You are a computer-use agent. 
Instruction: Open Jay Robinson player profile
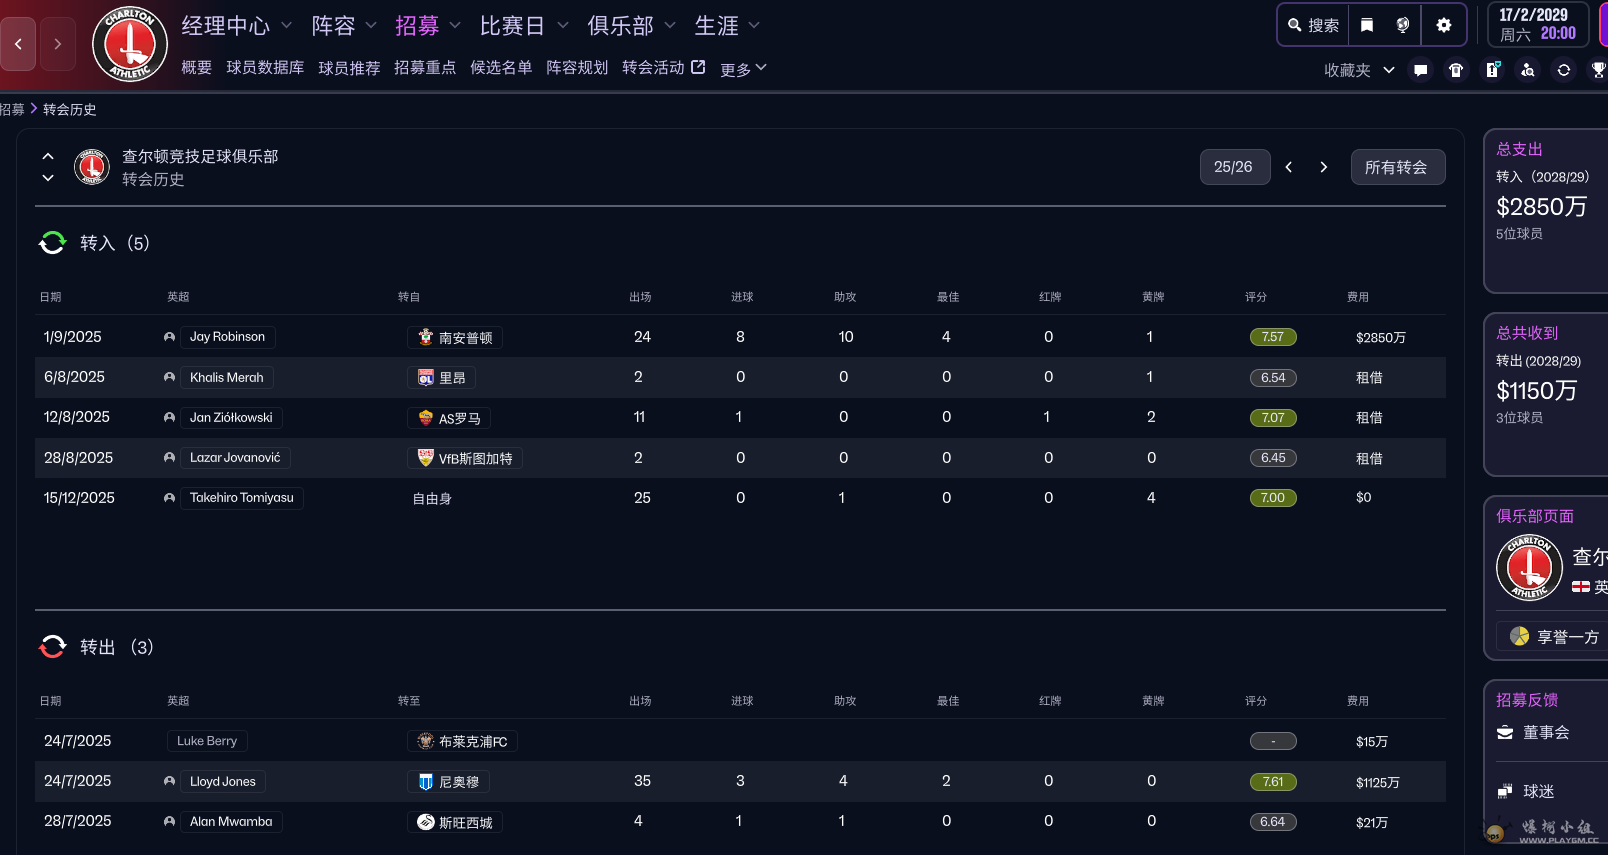click(x=228, y=337)
